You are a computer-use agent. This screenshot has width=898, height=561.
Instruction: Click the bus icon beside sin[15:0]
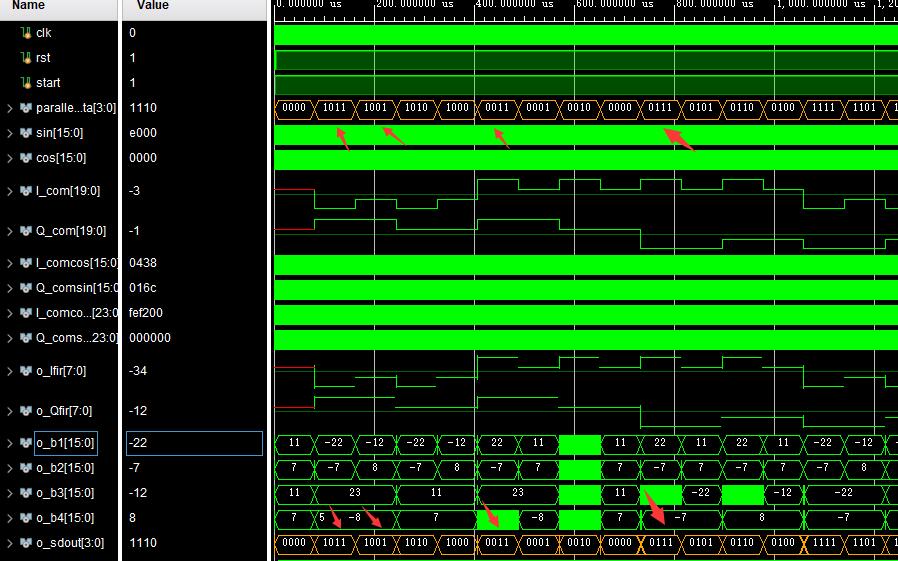click(26, 133)
